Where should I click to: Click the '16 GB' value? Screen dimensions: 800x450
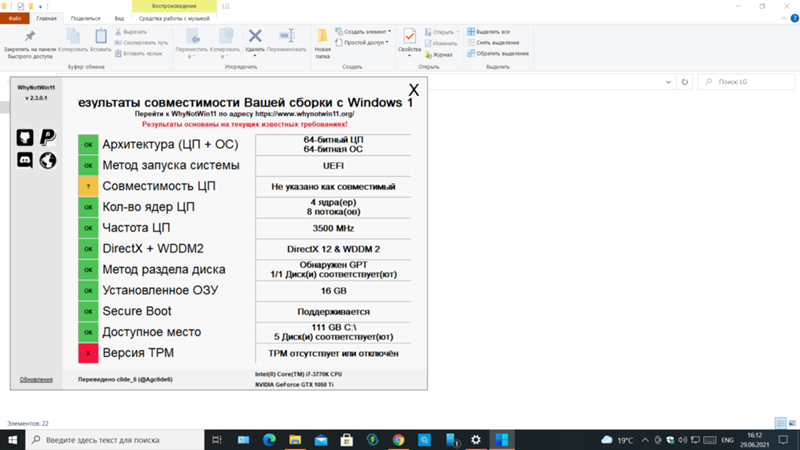pyautogui.click(x=333, y=291)
